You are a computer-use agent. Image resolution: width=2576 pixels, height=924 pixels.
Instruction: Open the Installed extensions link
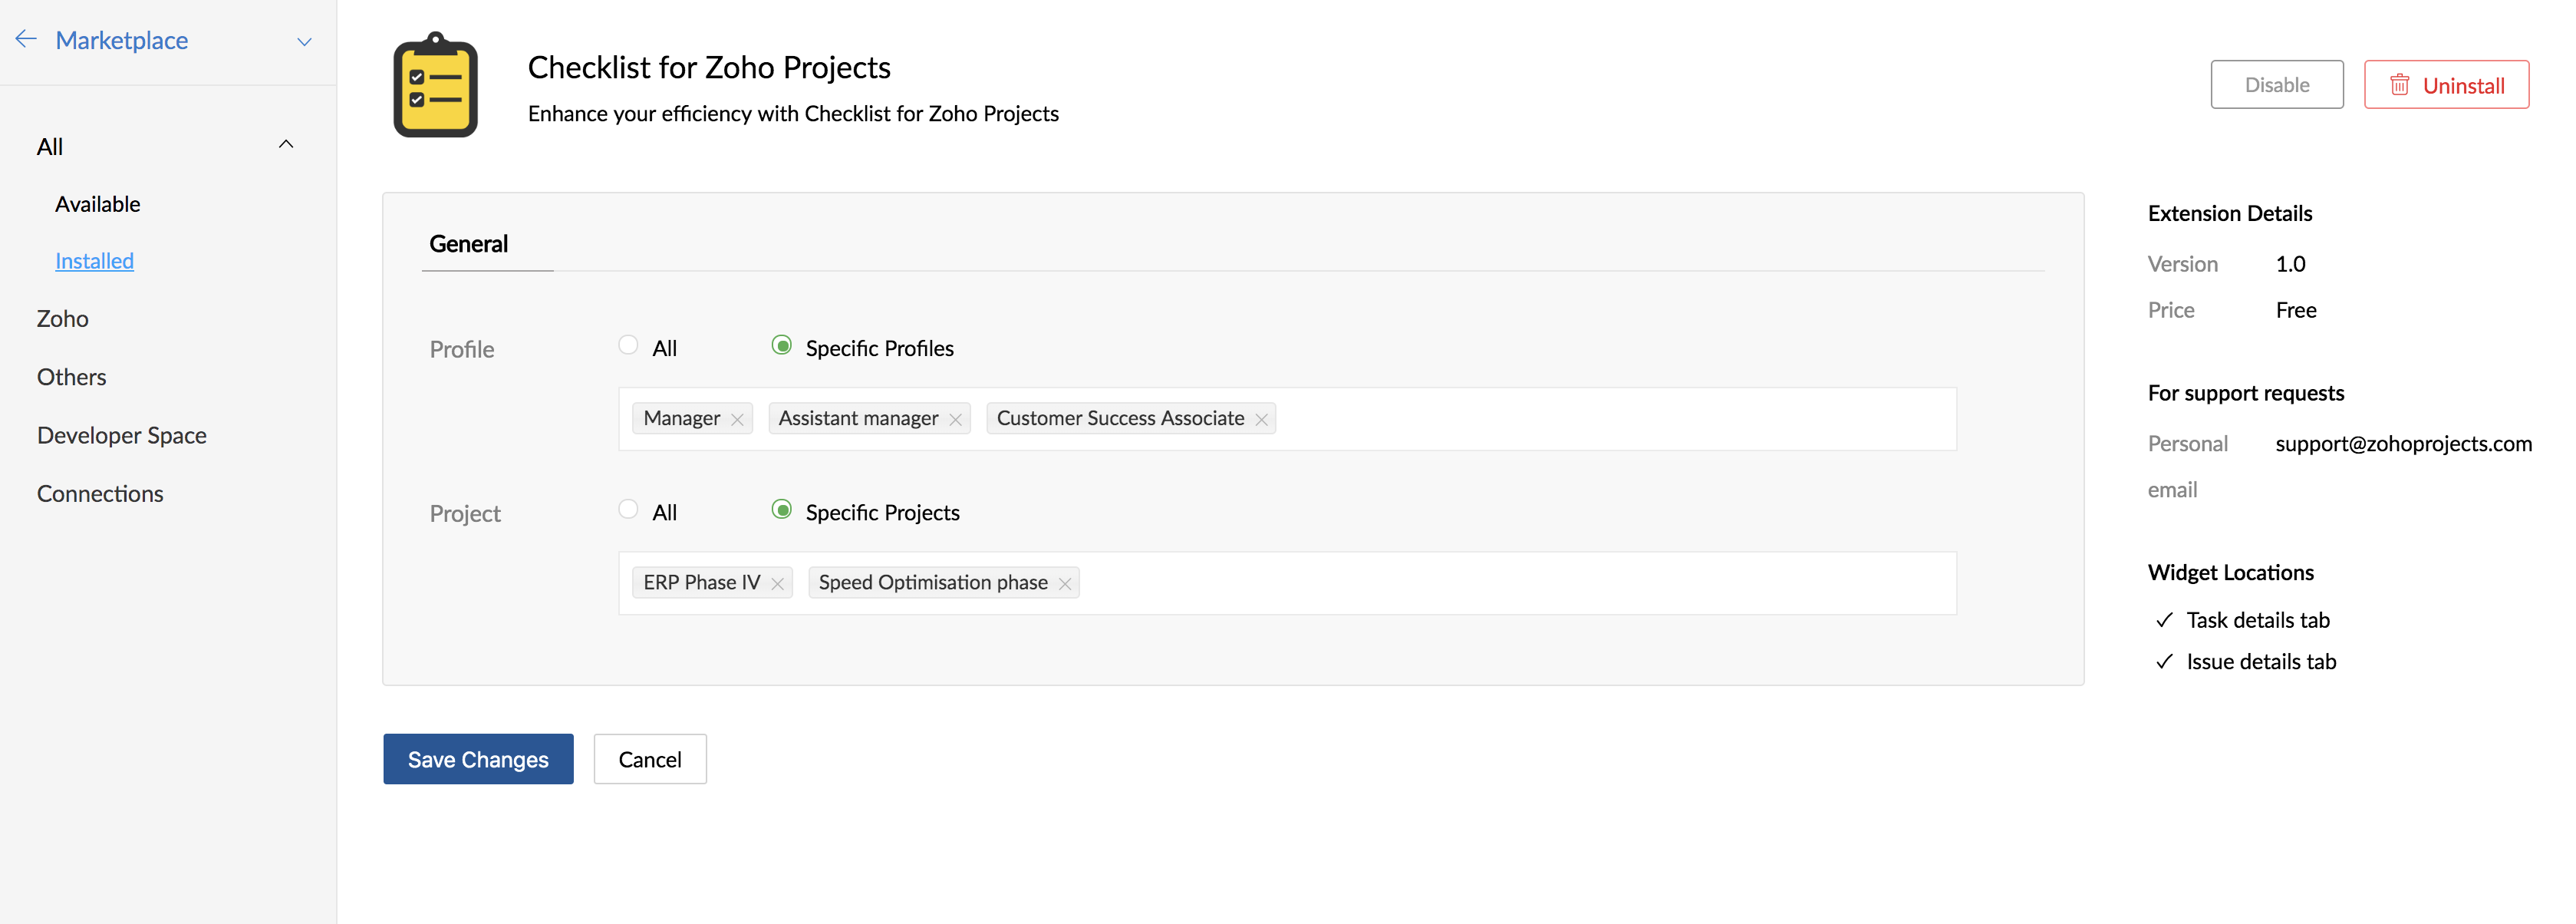(x=95, y=261)
